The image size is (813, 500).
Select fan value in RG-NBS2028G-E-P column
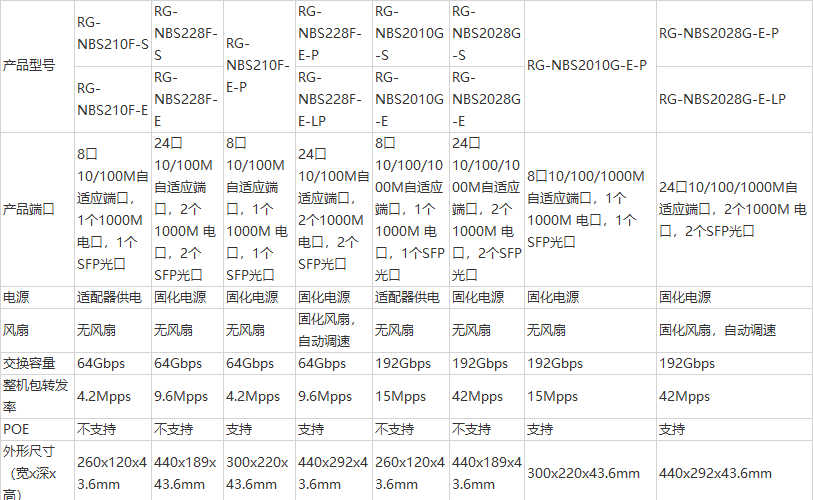coord(718,329)
